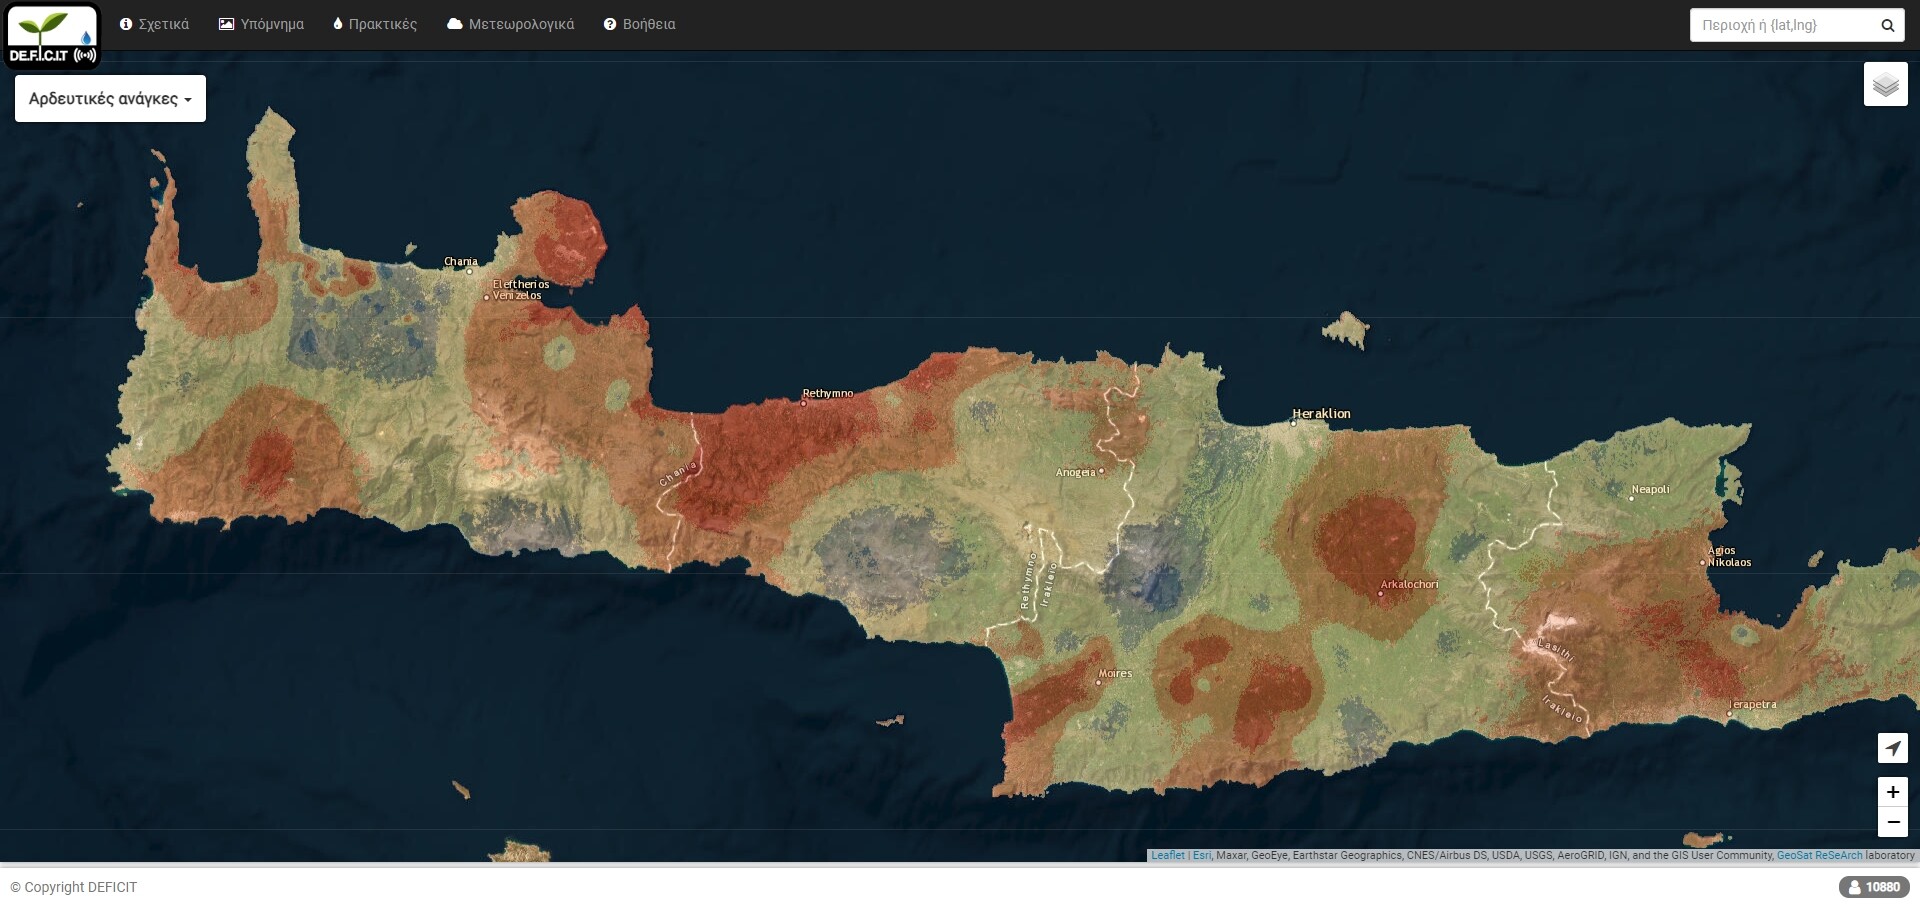The image size is (1920, 916).
Task: Click the Heraklion city marker on map
Action: pos(1293,423)
